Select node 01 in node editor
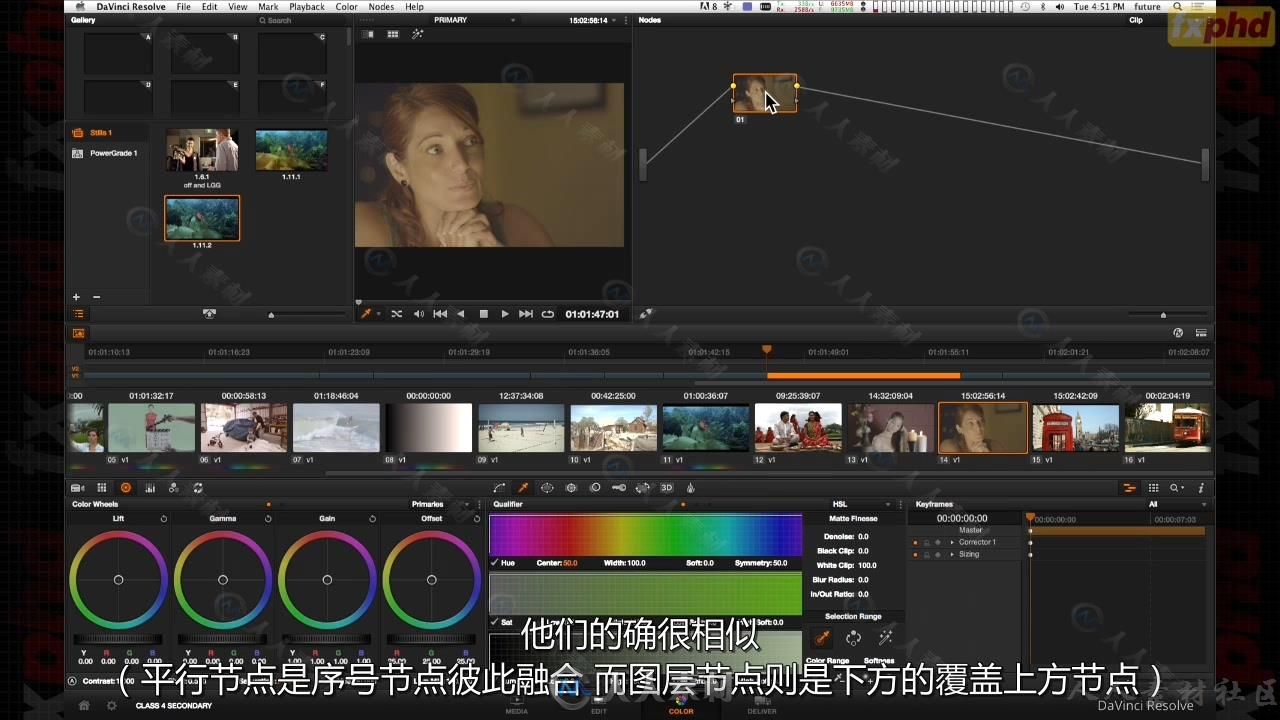 [x=765, y=93]
